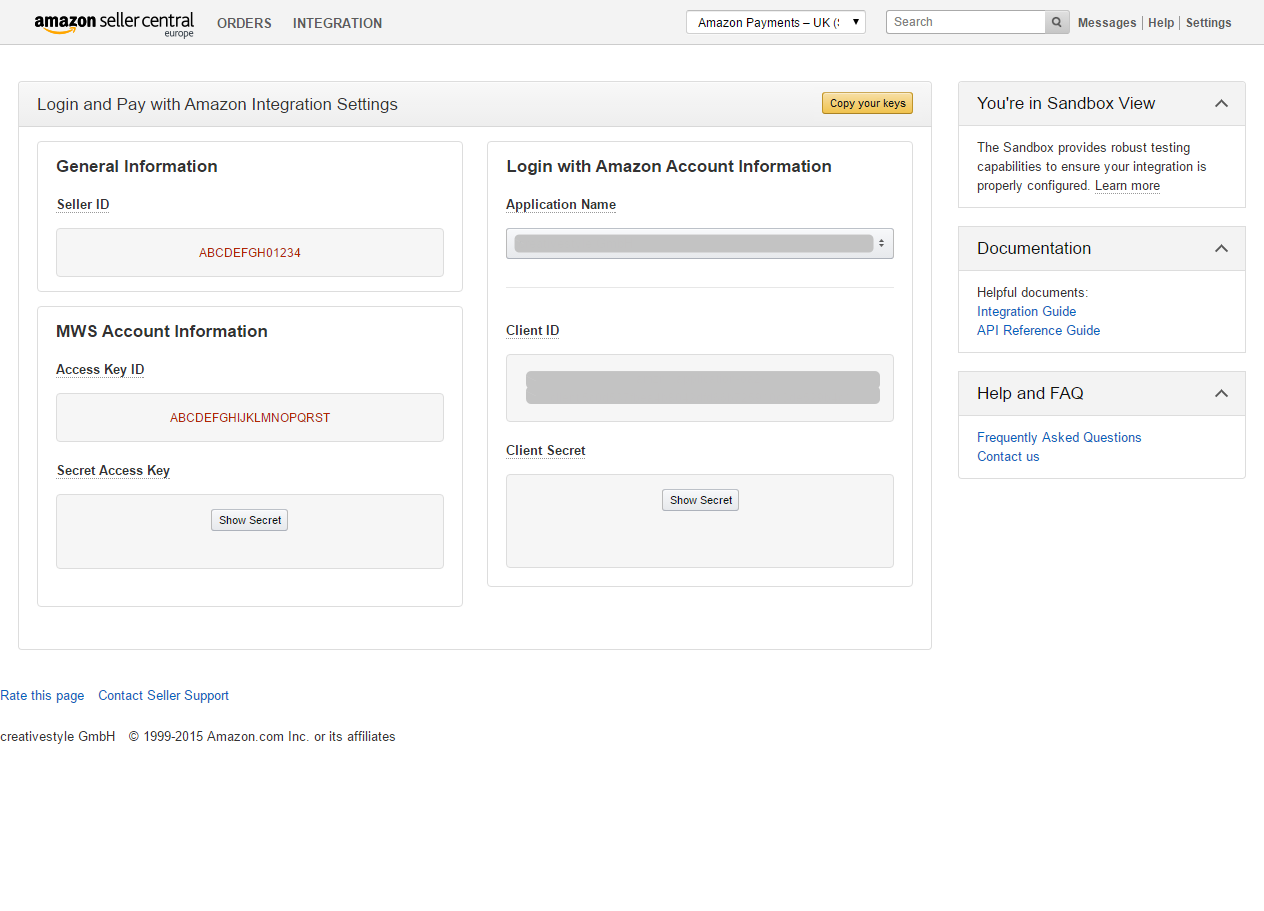Open the Orders menu

point(244,23)
